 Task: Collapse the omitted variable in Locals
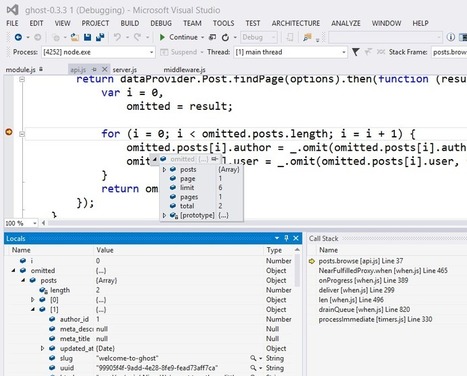13,270
